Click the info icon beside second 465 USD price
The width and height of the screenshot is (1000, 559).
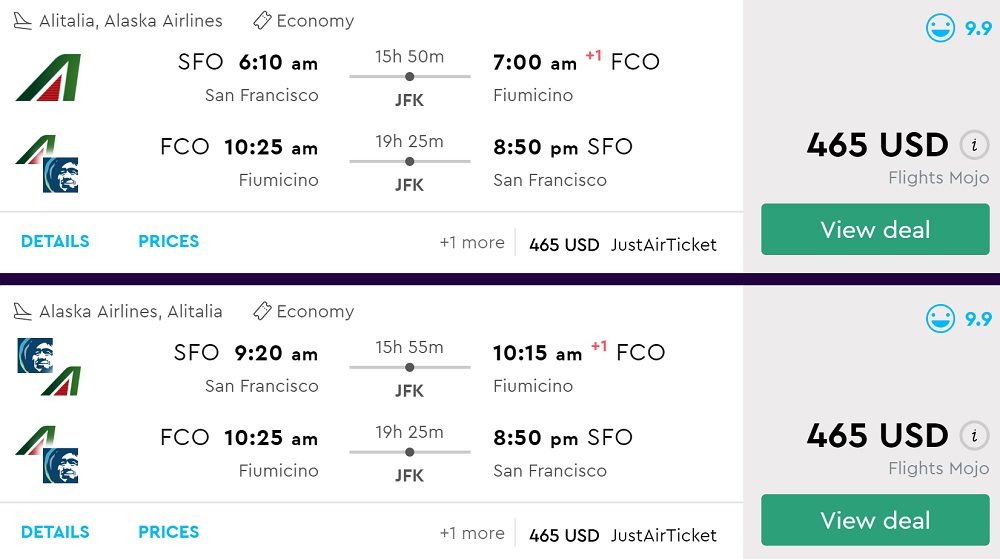pyautogui.click(x=974, y=437)
